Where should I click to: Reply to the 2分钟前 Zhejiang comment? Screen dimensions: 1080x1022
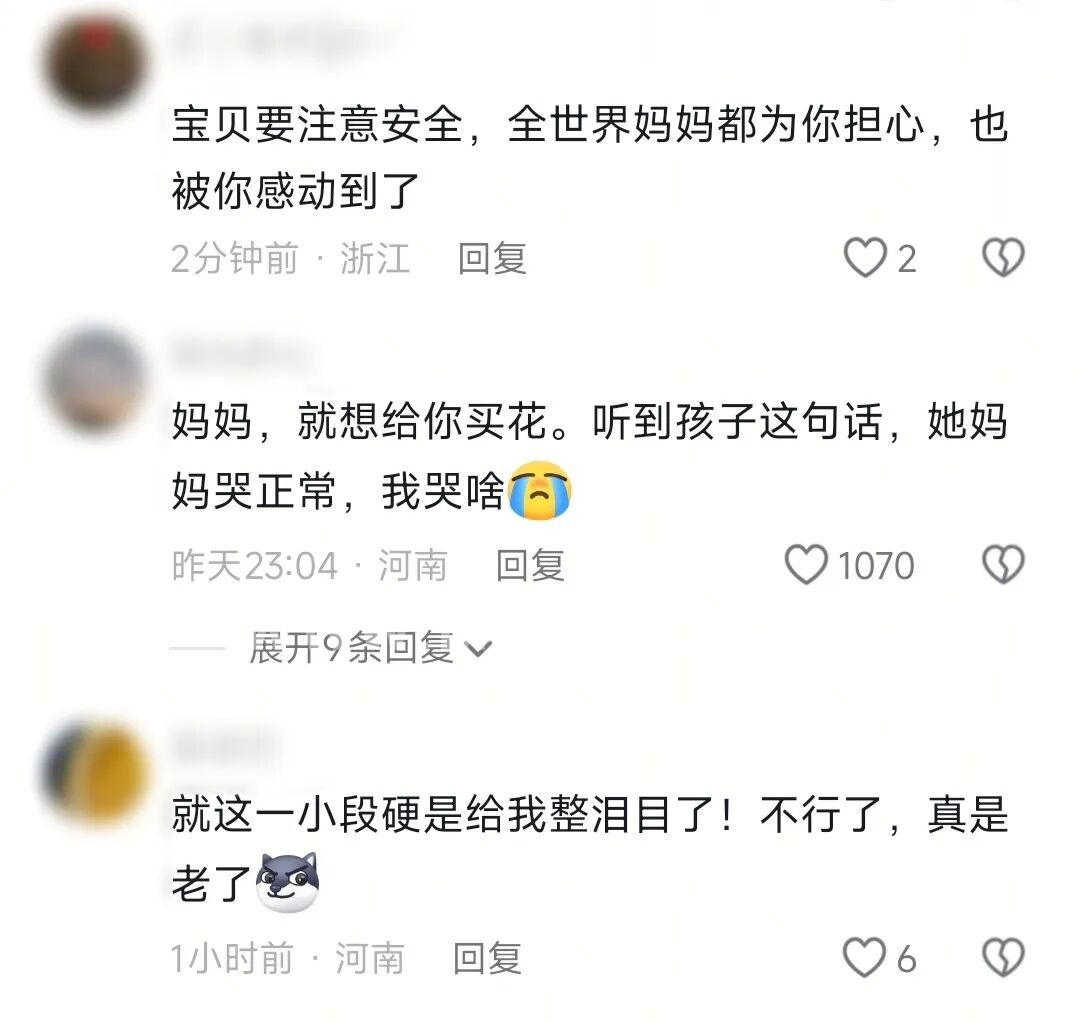tap(492, 259)
